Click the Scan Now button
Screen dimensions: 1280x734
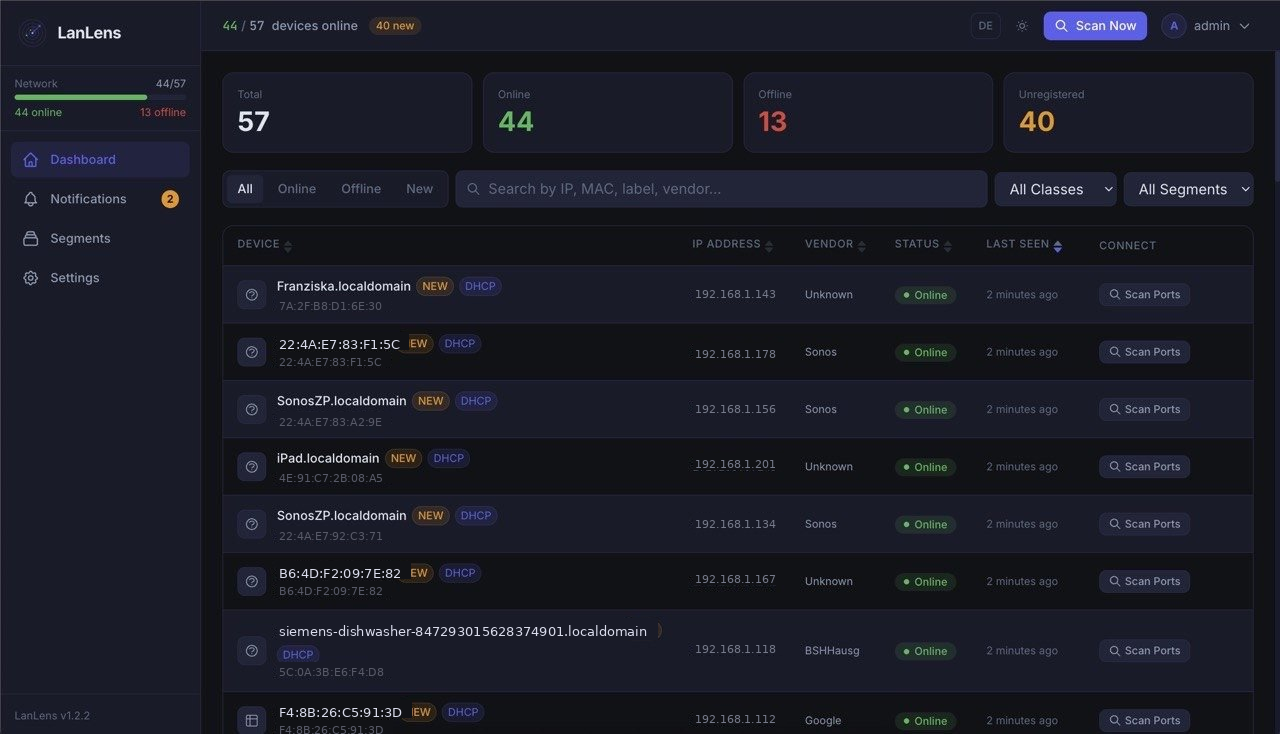(1095, 26)
